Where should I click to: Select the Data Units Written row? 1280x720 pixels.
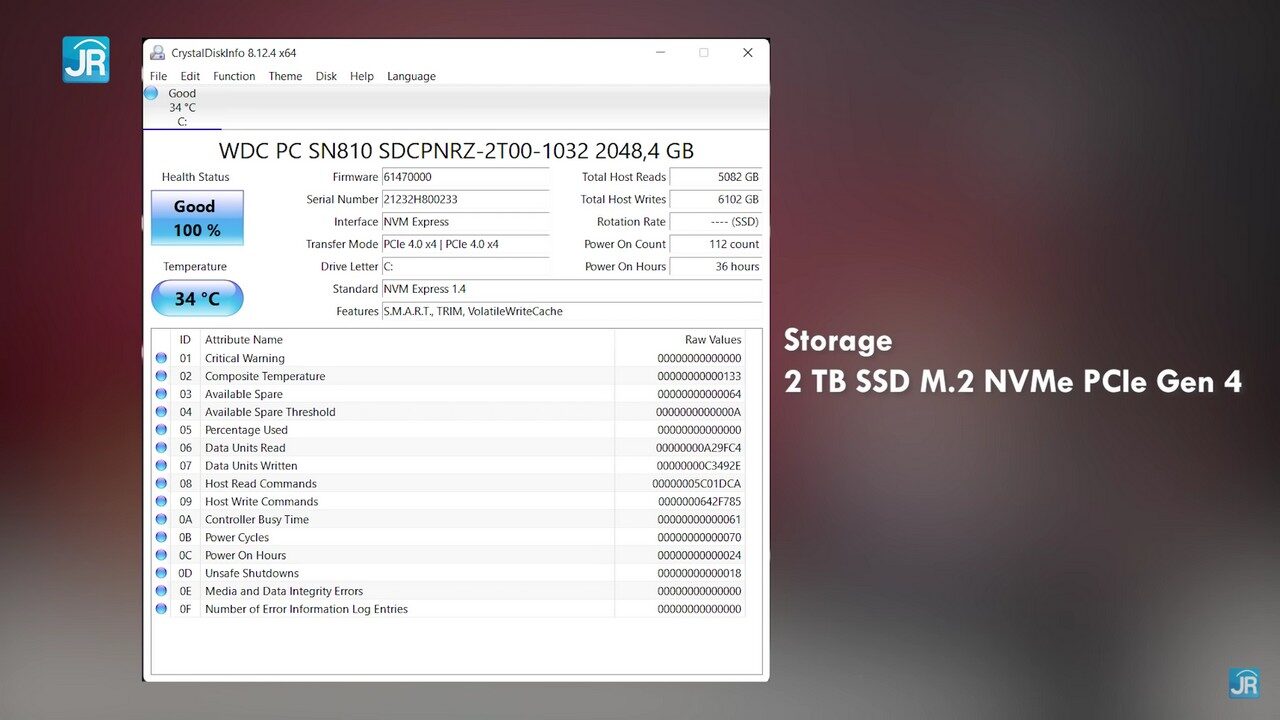coord(400,466)
